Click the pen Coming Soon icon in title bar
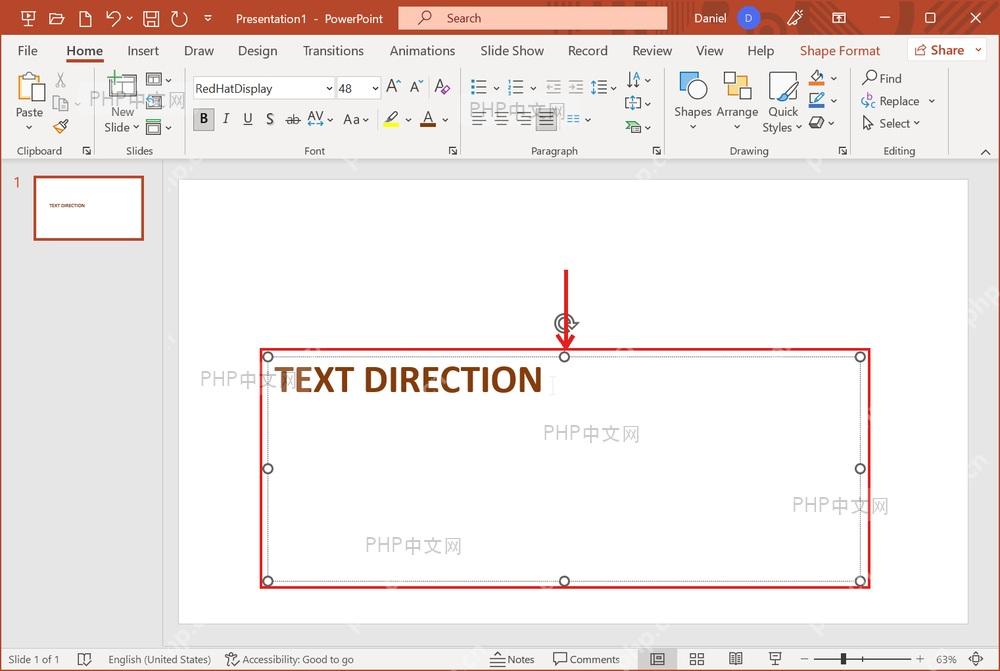The image size is (1000, 671). [795, 18]
